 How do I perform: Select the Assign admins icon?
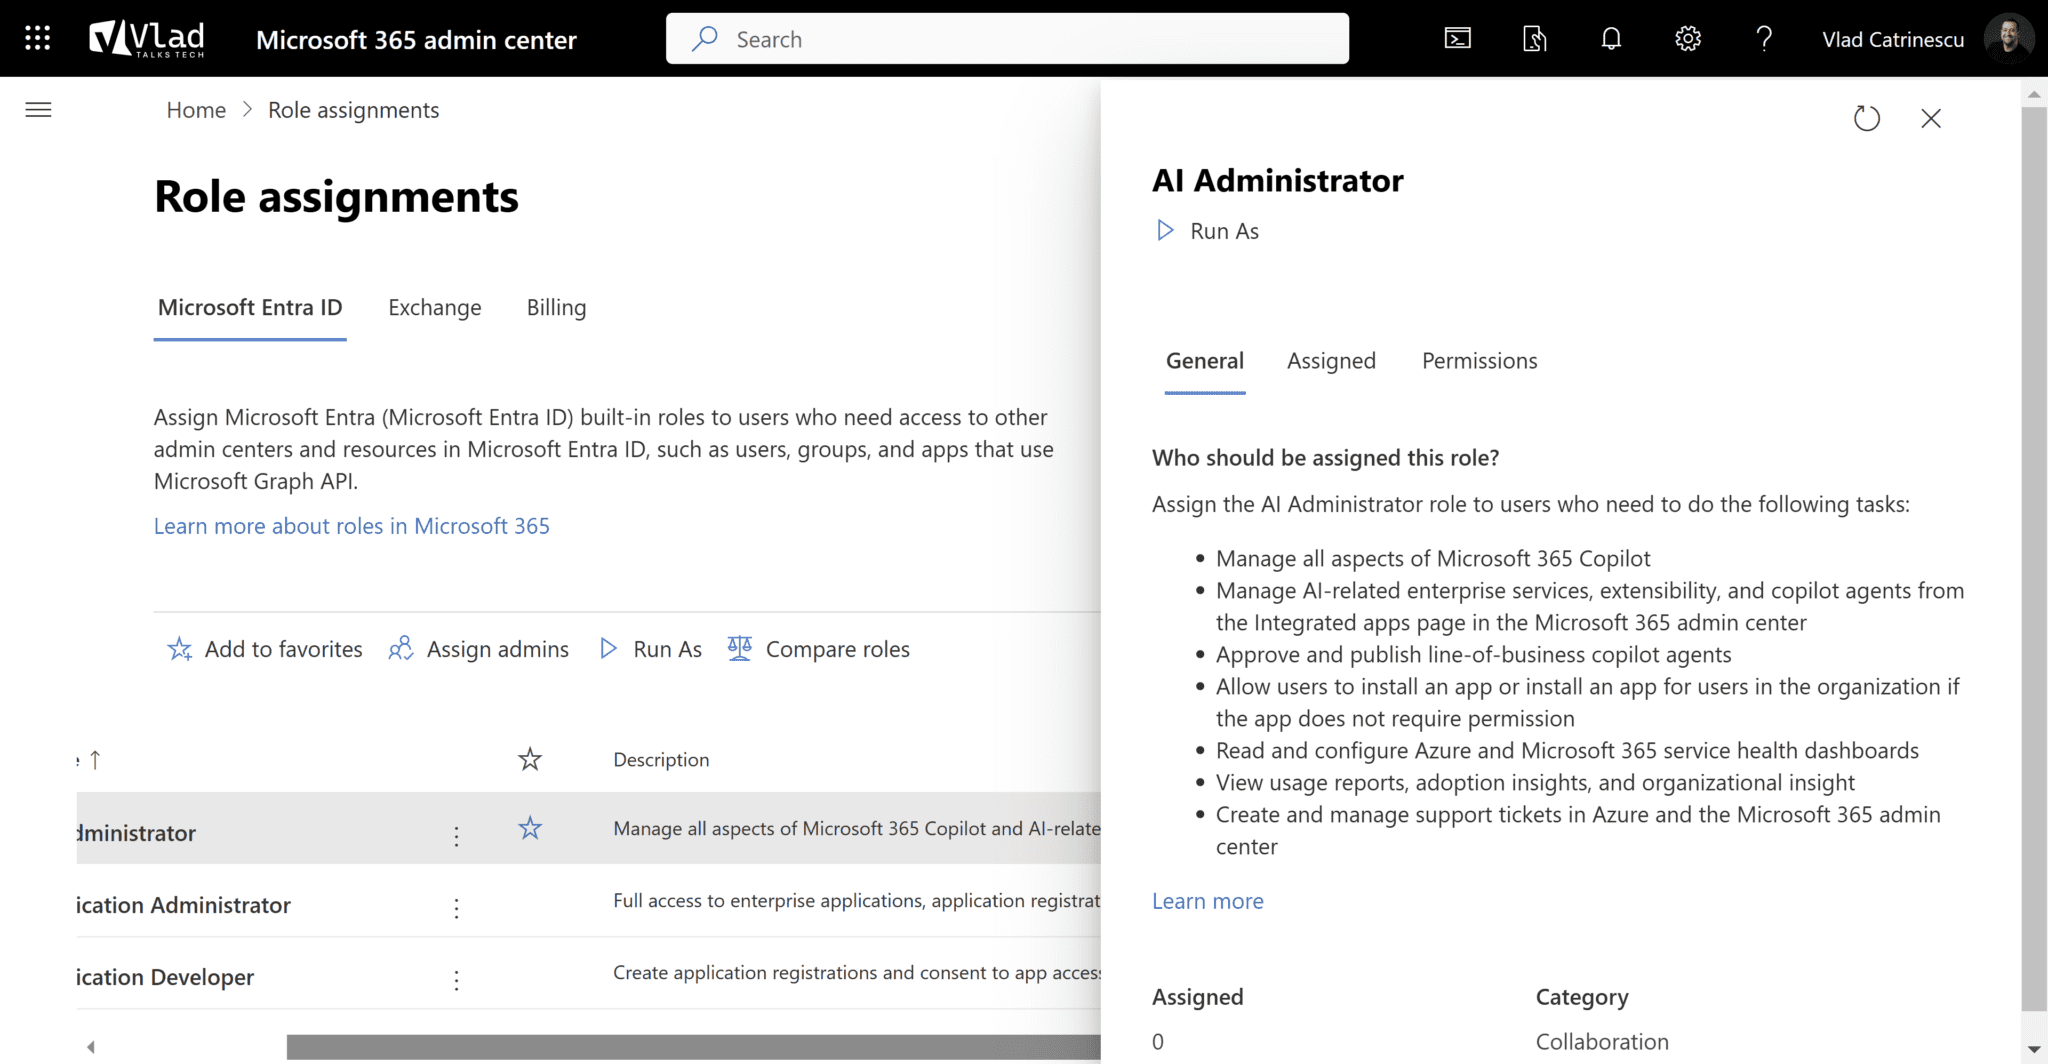(x=400, y=648)
